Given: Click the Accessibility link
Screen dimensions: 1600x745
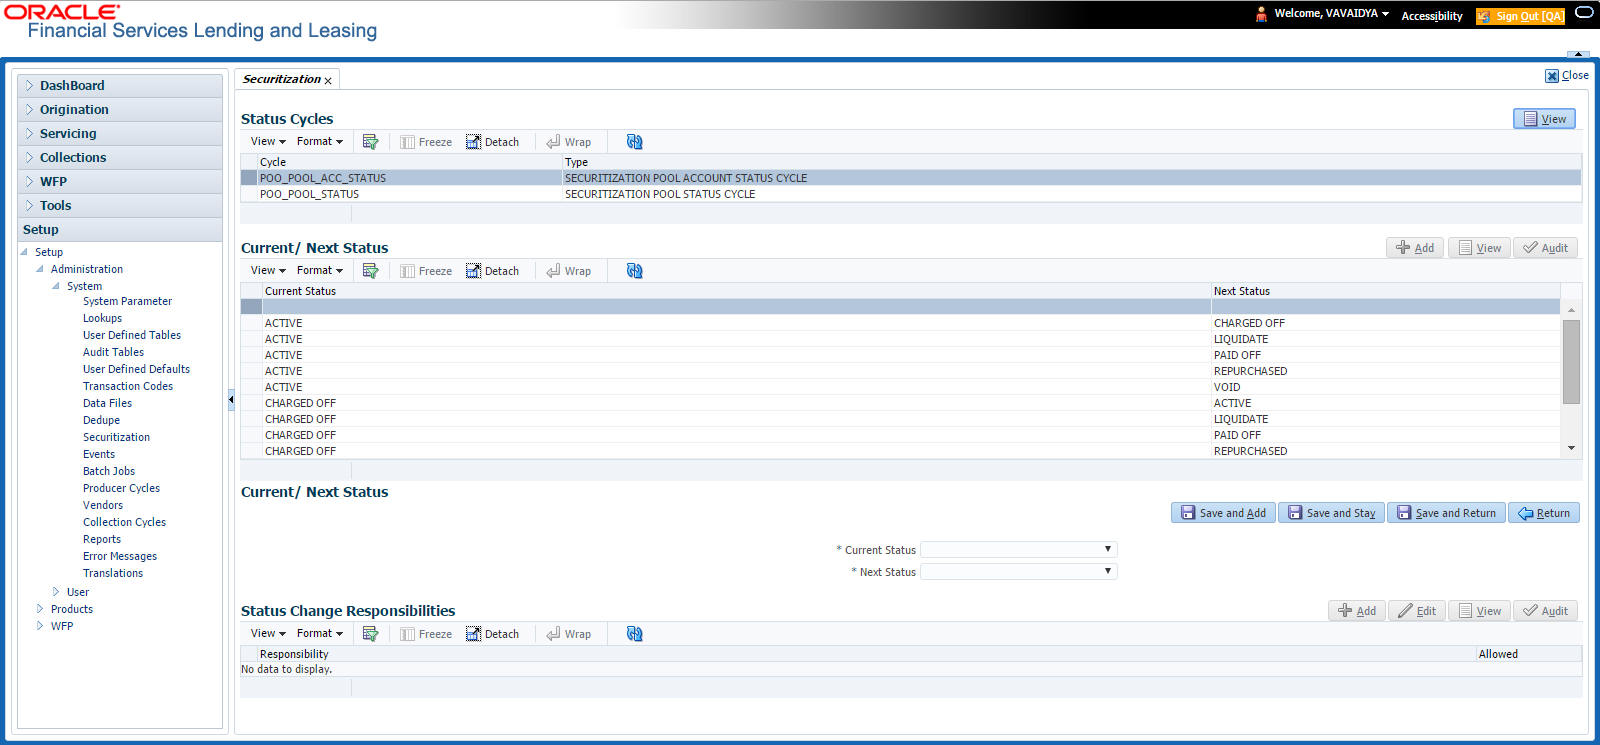Looking at the screenshot, I should pos(1432,16).
